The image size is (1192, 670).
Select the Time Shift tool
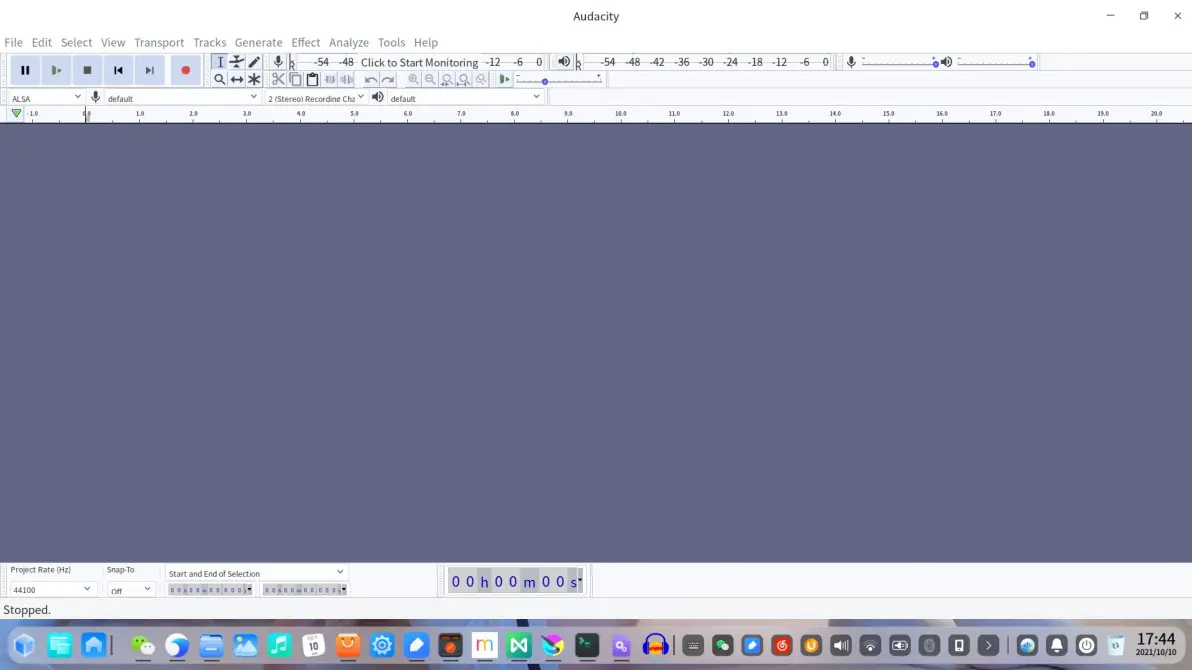click(x=237, y=79)
